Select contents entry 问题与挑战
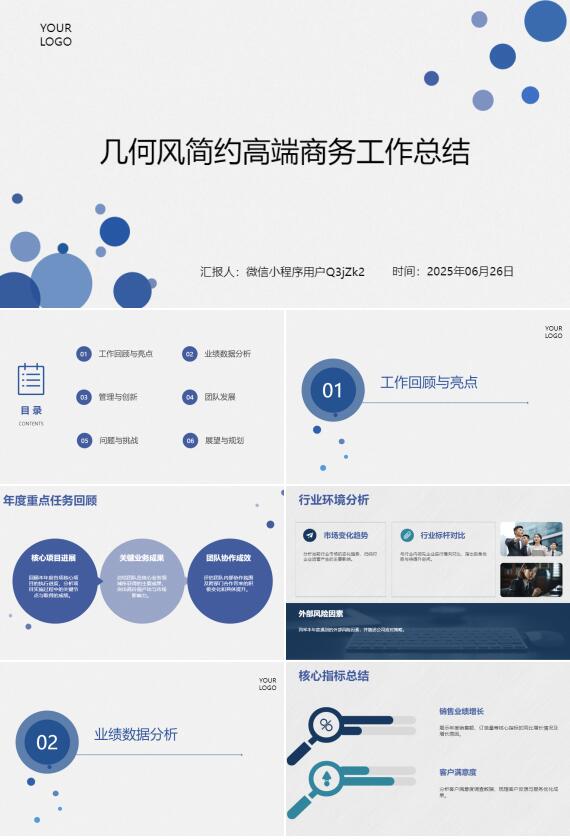Image resolution: width=570 pixels, height=840 pixels. tap(118, 440)
